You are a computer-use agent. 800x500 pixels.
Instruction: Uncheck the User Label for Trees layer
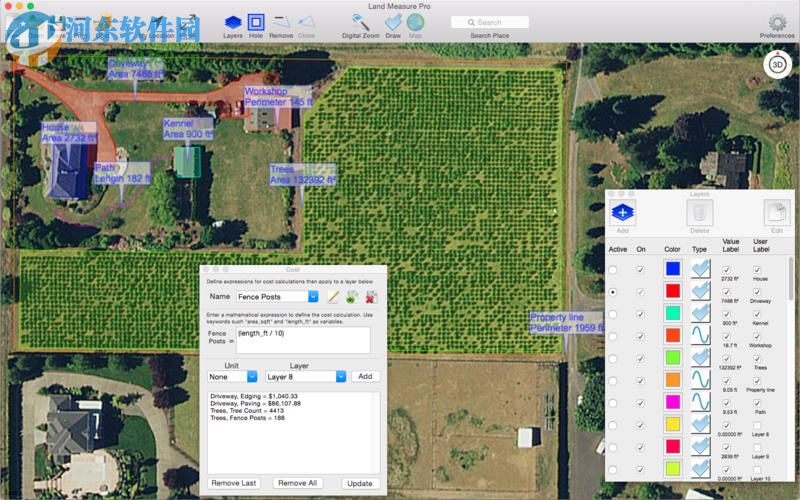[757, 359]
